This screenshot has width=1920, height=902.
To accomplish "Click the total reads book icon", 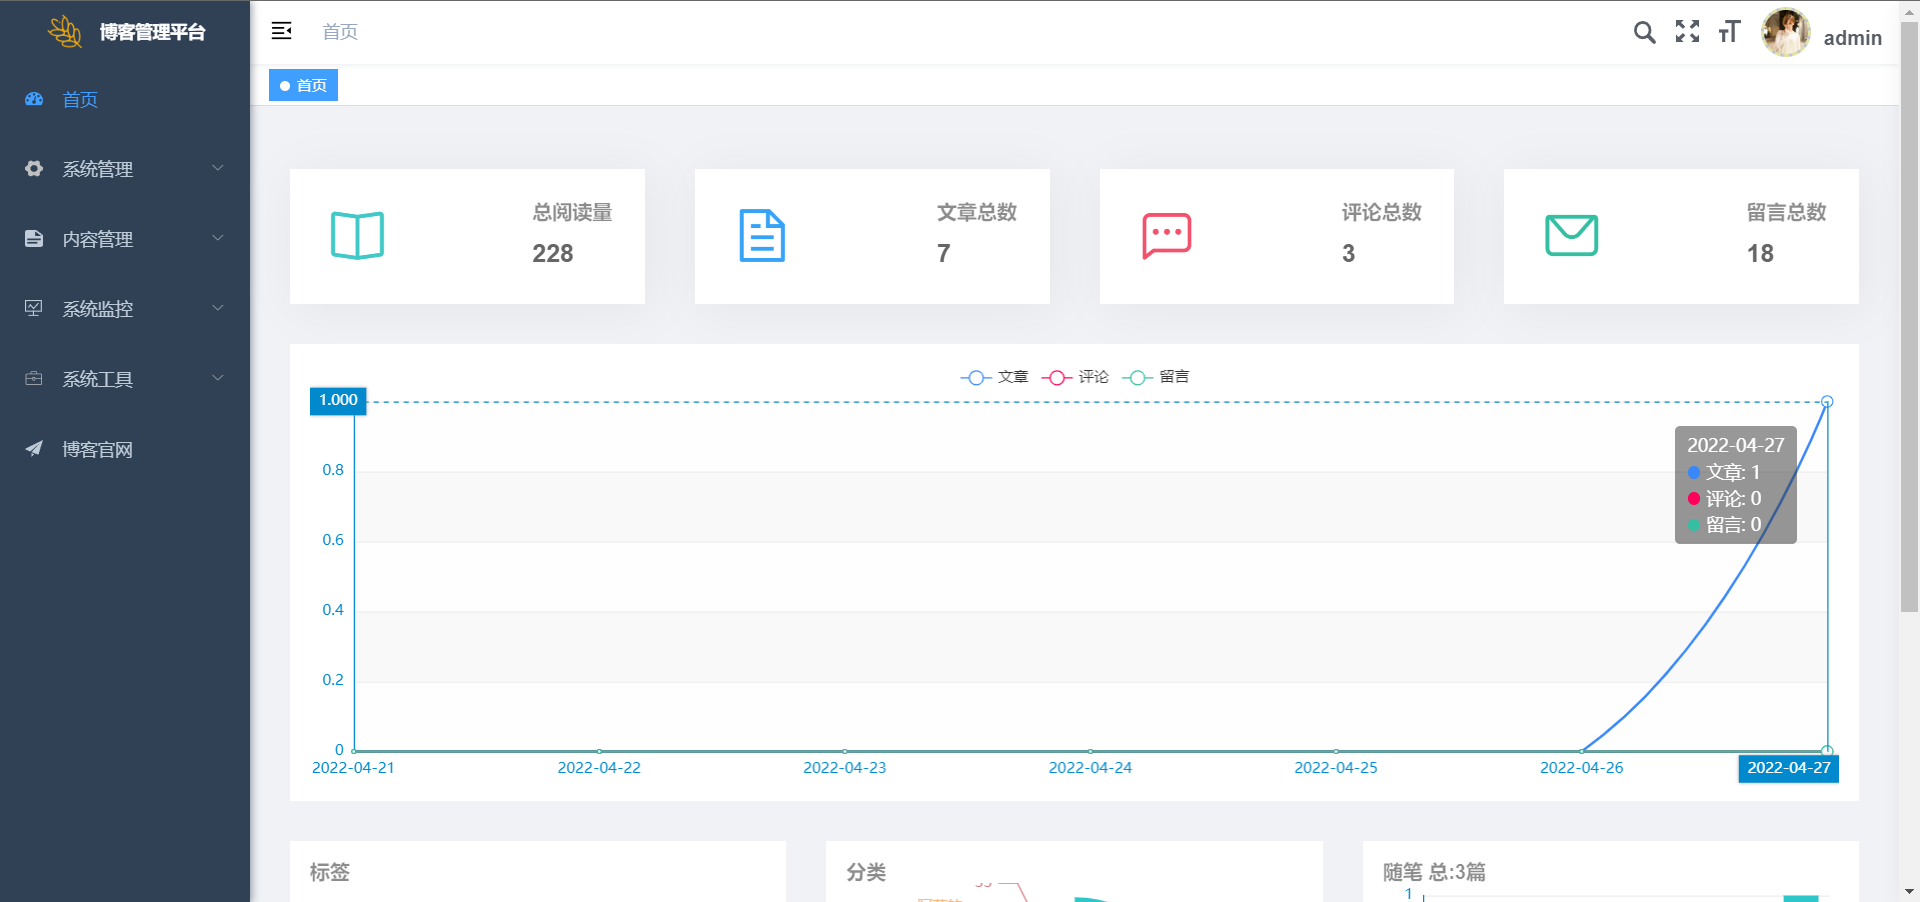I will tap(357, 236).
